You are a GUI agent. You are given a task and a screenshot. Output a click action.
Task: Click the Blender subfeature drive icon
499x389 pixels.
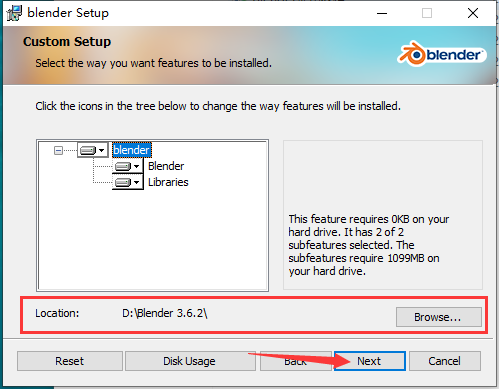123,166
